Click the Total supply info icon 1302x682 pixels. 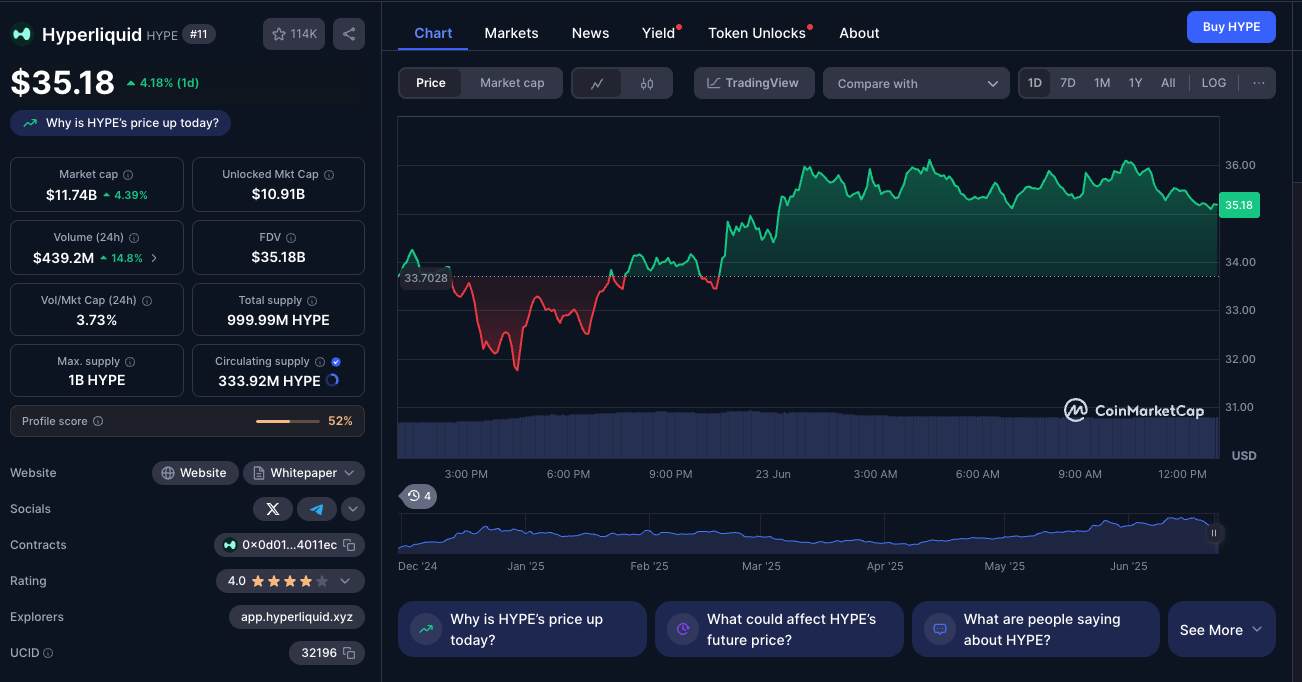[x=312, y=301]
